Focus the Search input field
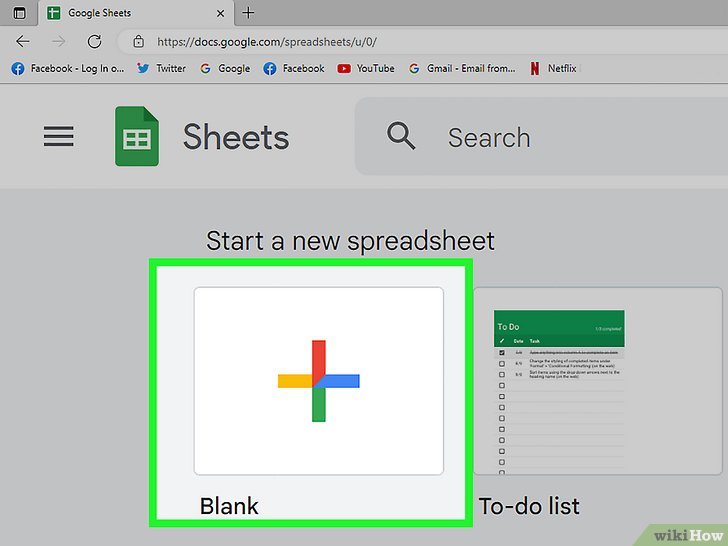The image size is (728, 546). point(541,136)
